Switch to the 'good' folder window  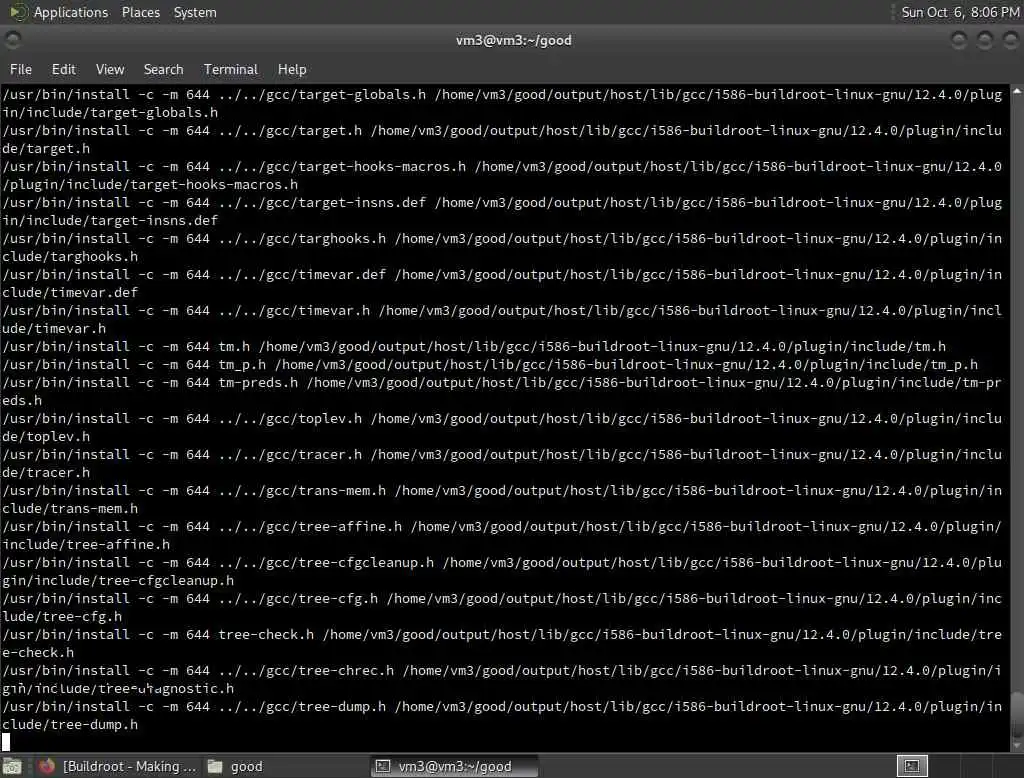point(235,766)
